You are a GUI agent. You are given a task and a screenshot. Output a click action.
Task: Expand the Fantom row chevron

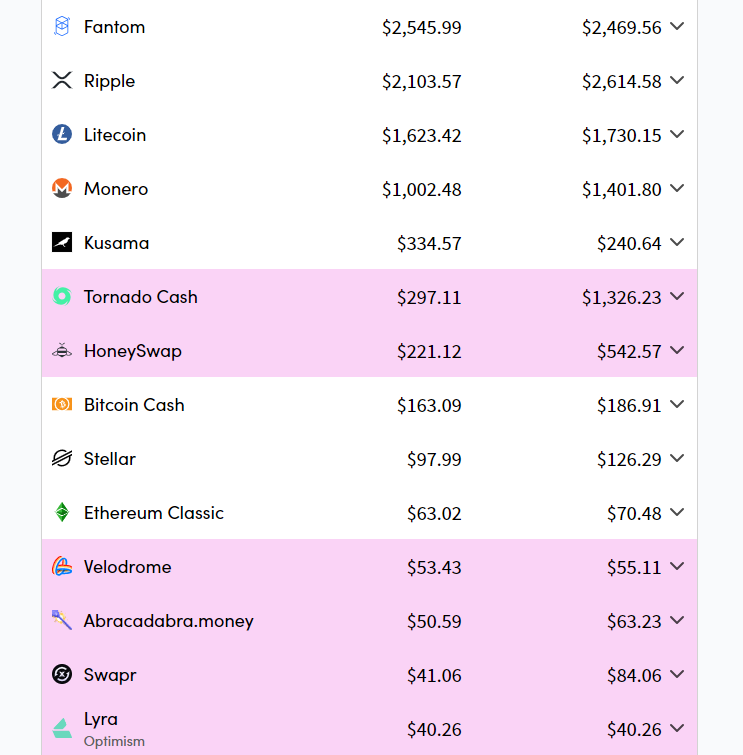coord(677,26)
